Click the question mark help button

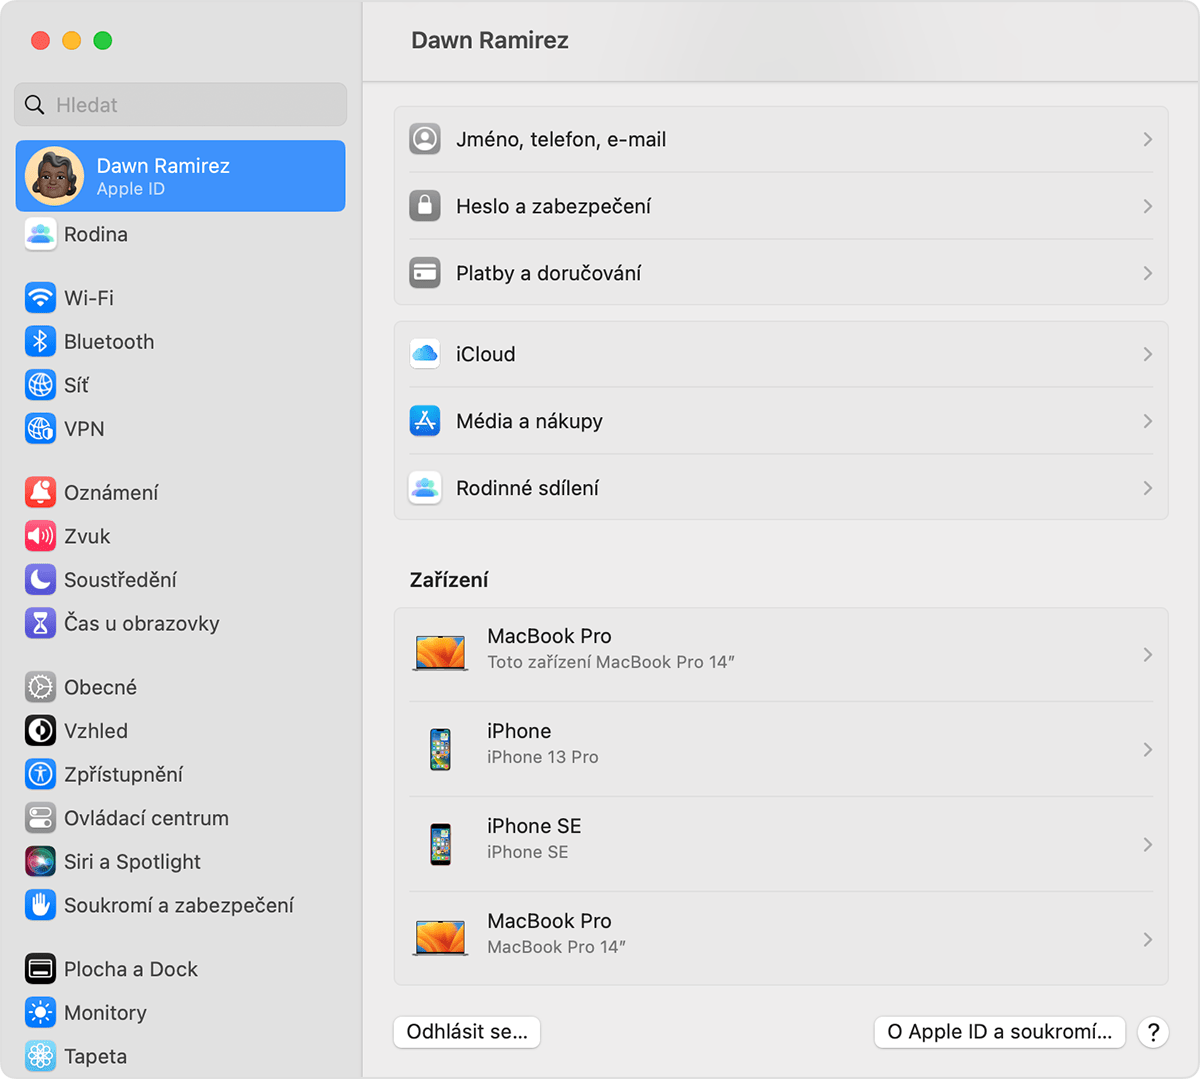[x=1153, y=1032]
